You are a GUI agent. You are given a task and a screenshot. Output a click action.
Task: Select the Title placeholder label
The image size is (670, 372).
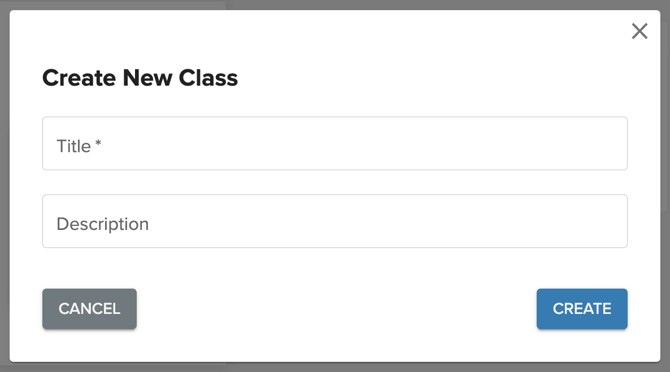click(x=73, y=146)
